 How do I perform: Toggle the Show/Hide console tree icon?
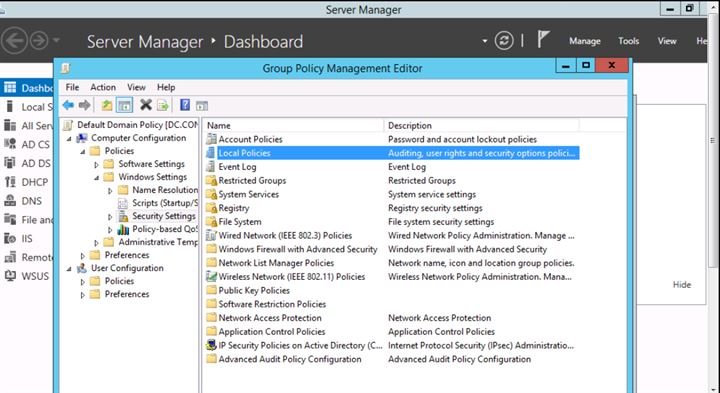coord(124,106)
